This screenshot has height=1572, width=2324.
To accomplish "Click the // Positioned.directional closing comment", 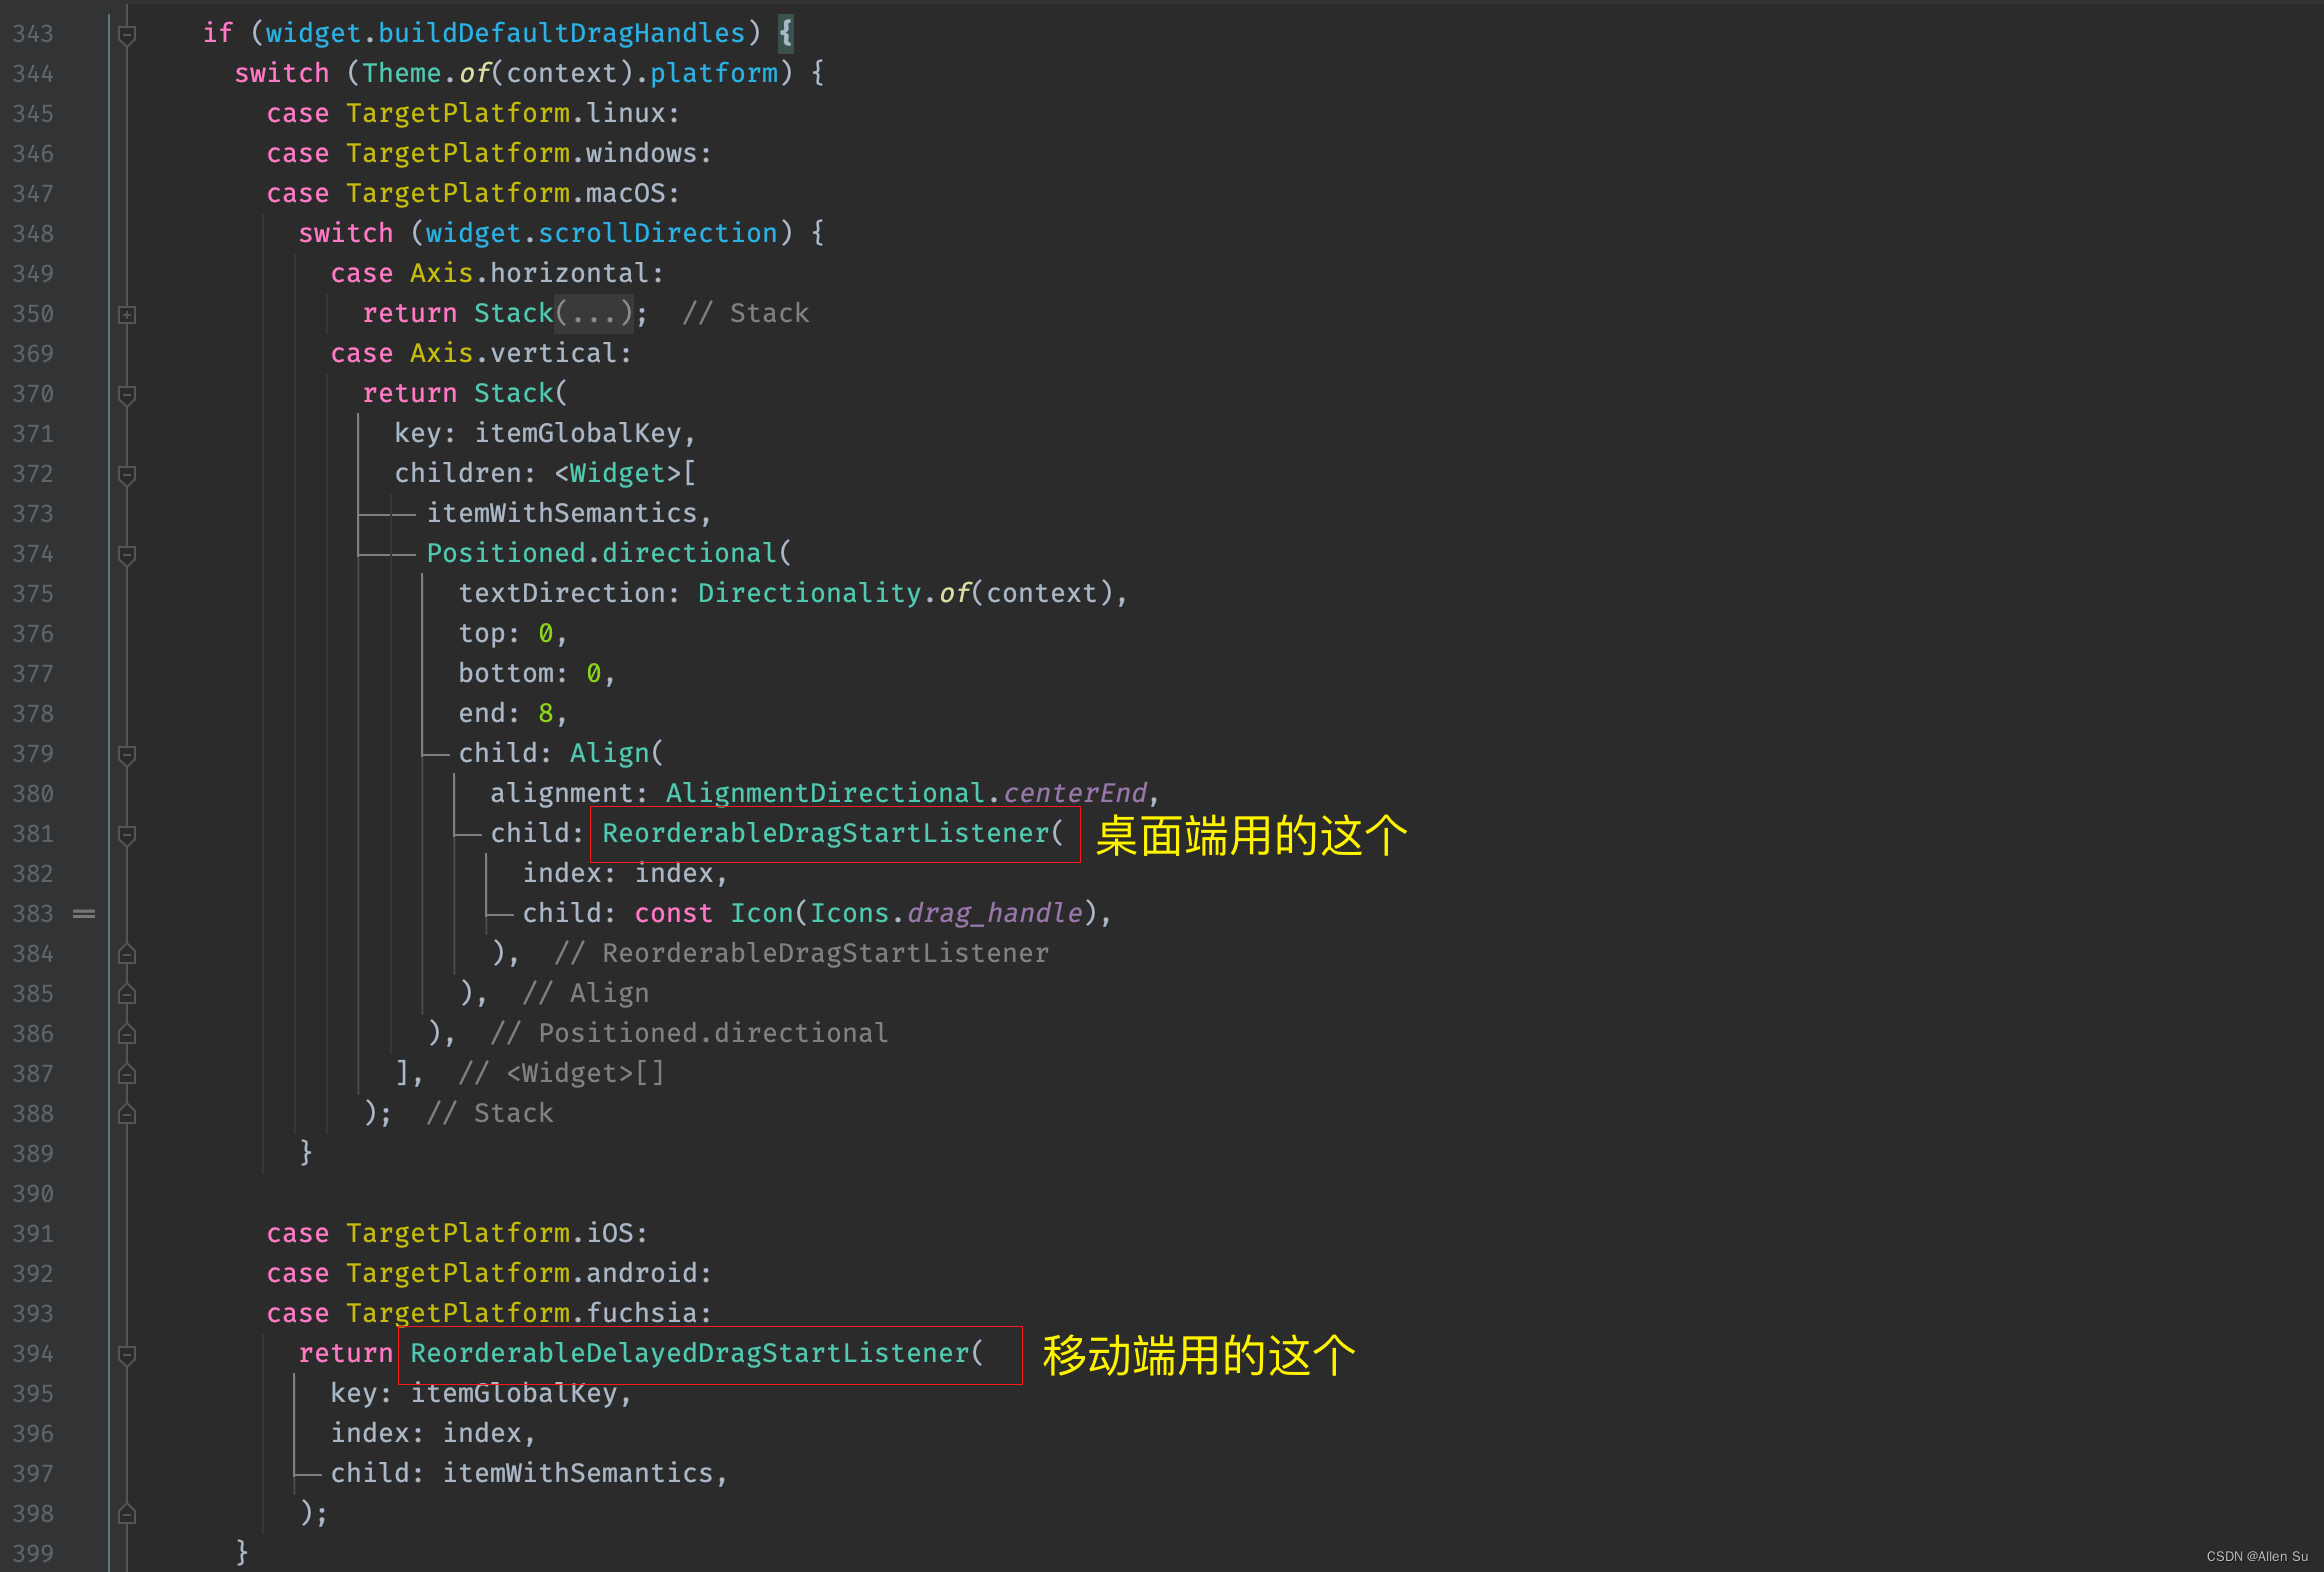I will point(689,1034).
